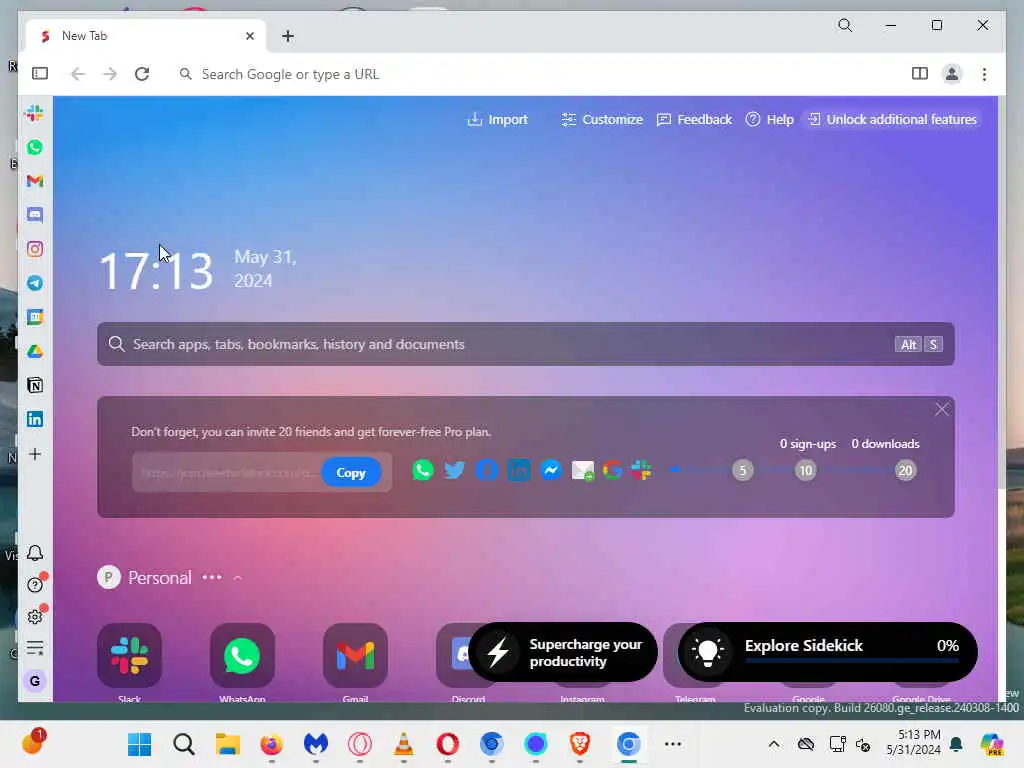Dismiss the invite friends banner
Viewport: 1024px width, 768px height.
941,409
